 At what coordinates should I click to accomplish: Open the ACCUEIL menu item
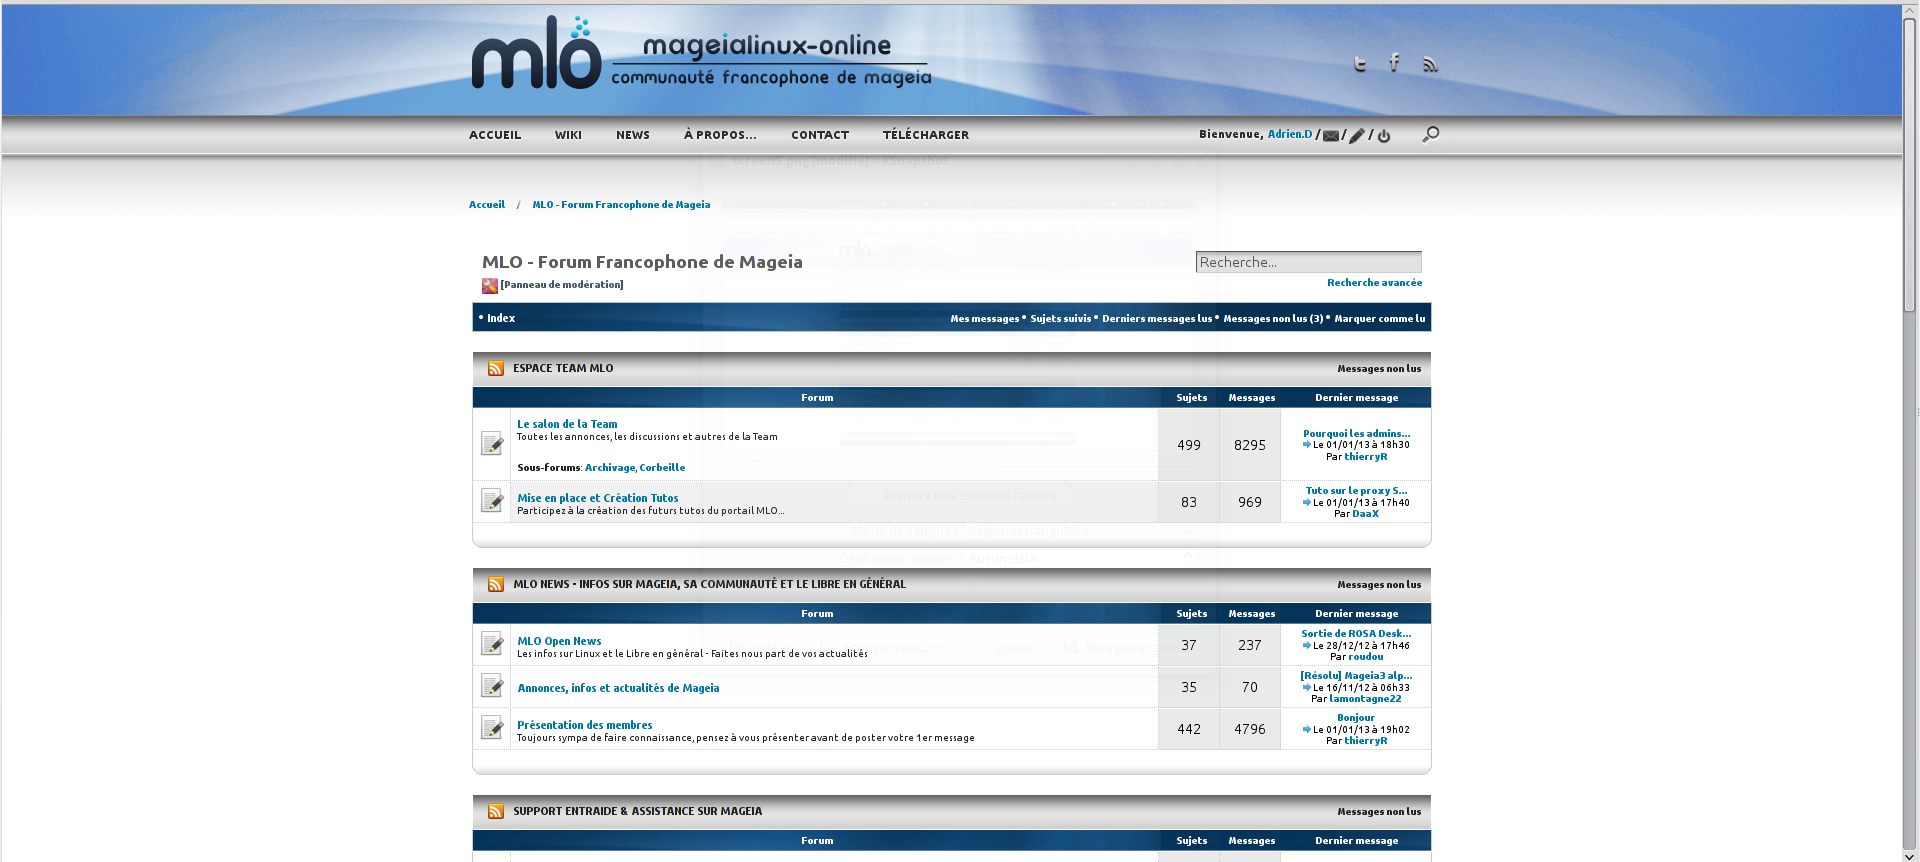tap(495, 135)
